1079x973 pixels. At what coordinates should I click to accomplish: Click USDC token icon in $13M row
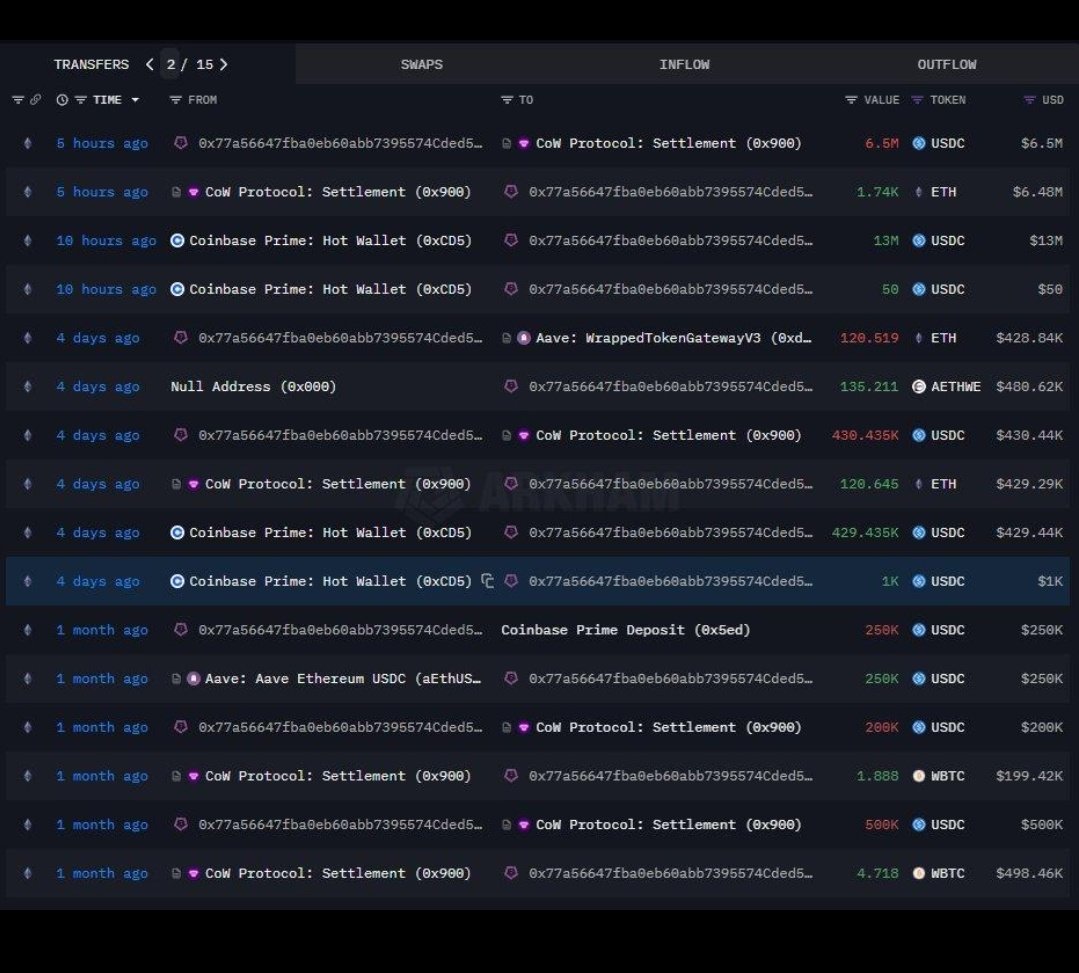pyautogui.click(x=919, y=240)
